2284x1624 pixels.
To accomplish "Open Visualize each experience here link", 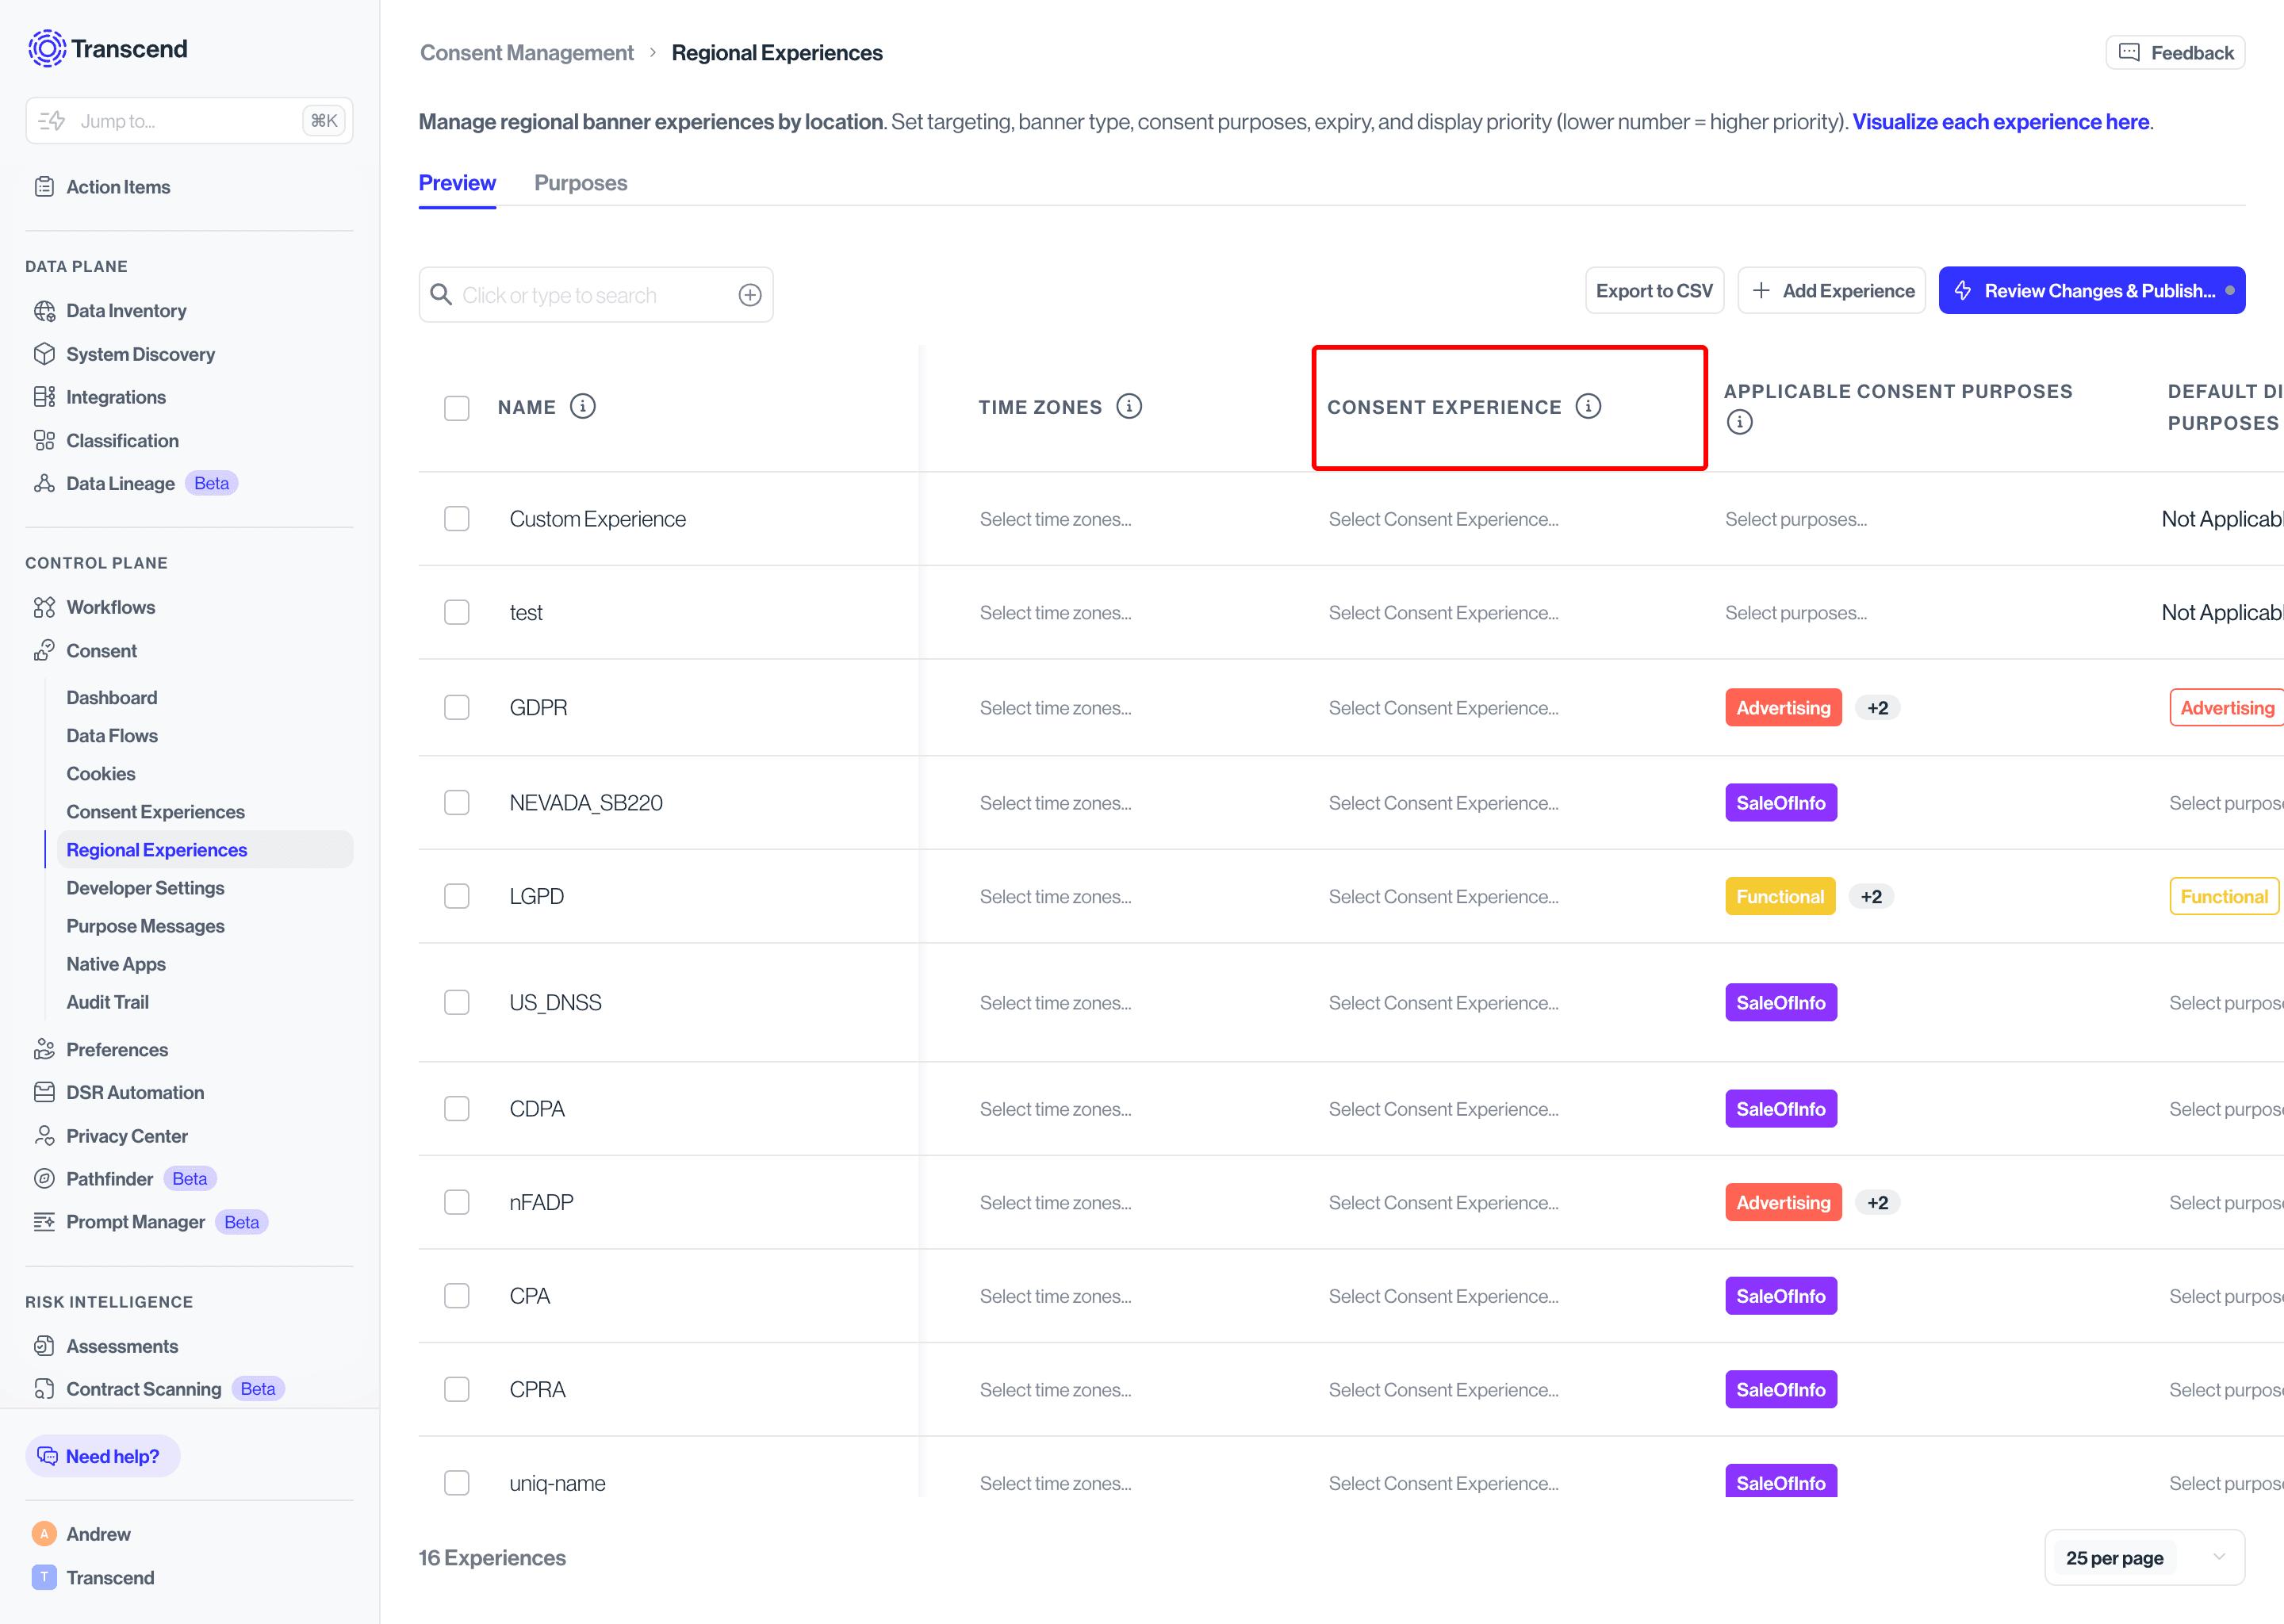I will 2001,122.
